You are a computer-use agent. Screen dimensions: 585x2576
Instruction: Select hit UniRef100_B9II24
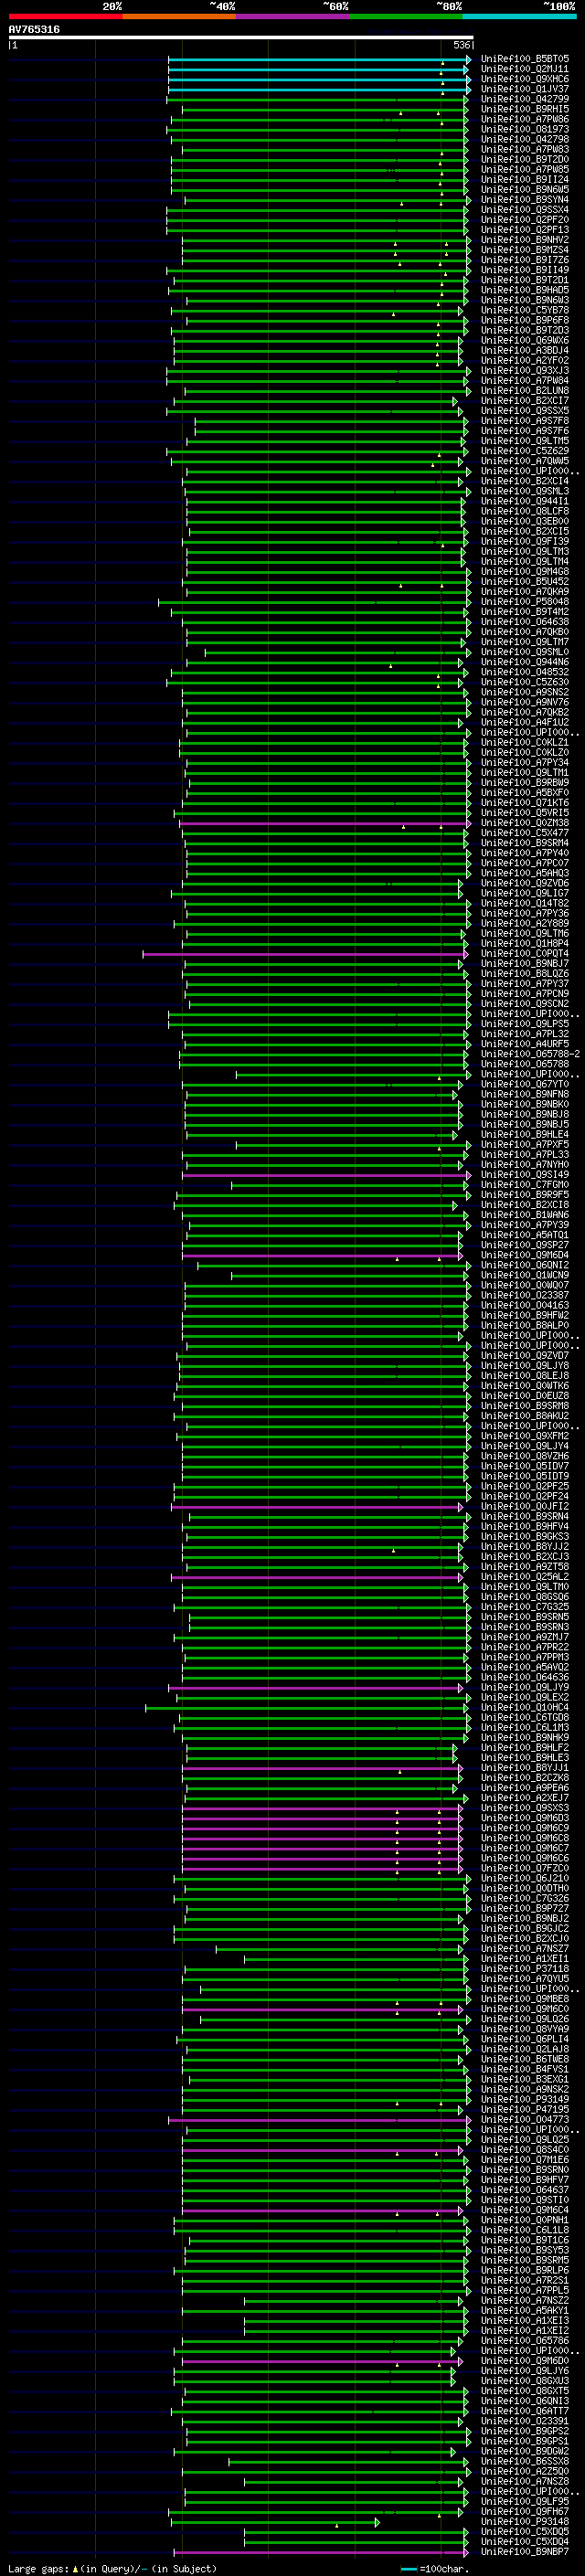coord(525,180)
